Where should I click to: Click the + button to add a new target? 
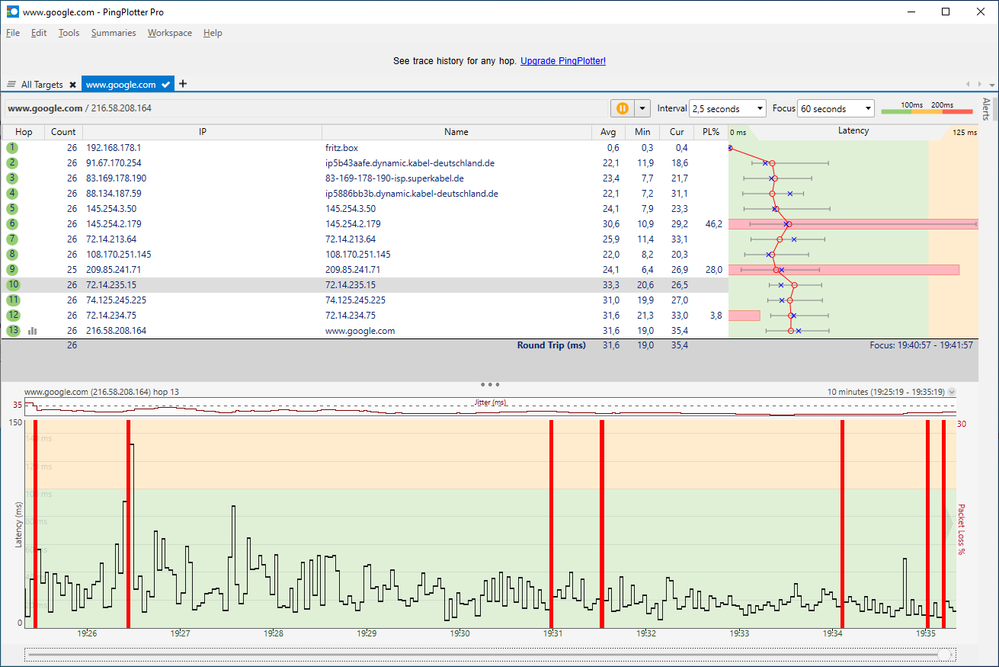click(183, 85)
